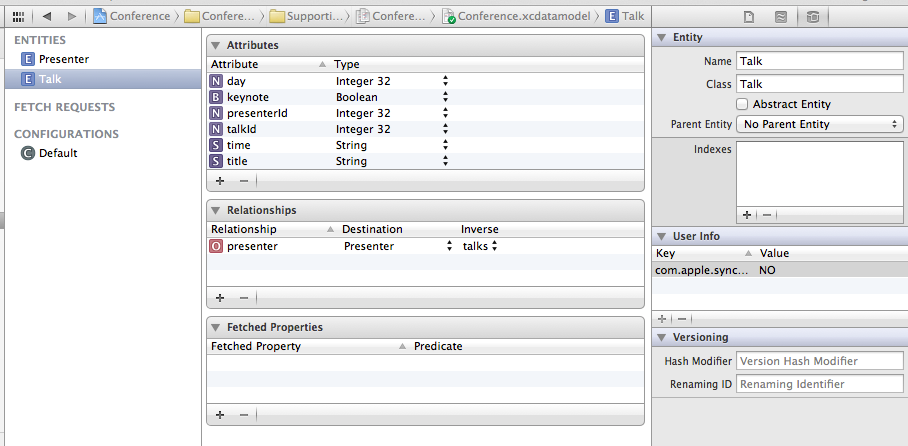Add a new attribute with plus

(x=219, y=181)
